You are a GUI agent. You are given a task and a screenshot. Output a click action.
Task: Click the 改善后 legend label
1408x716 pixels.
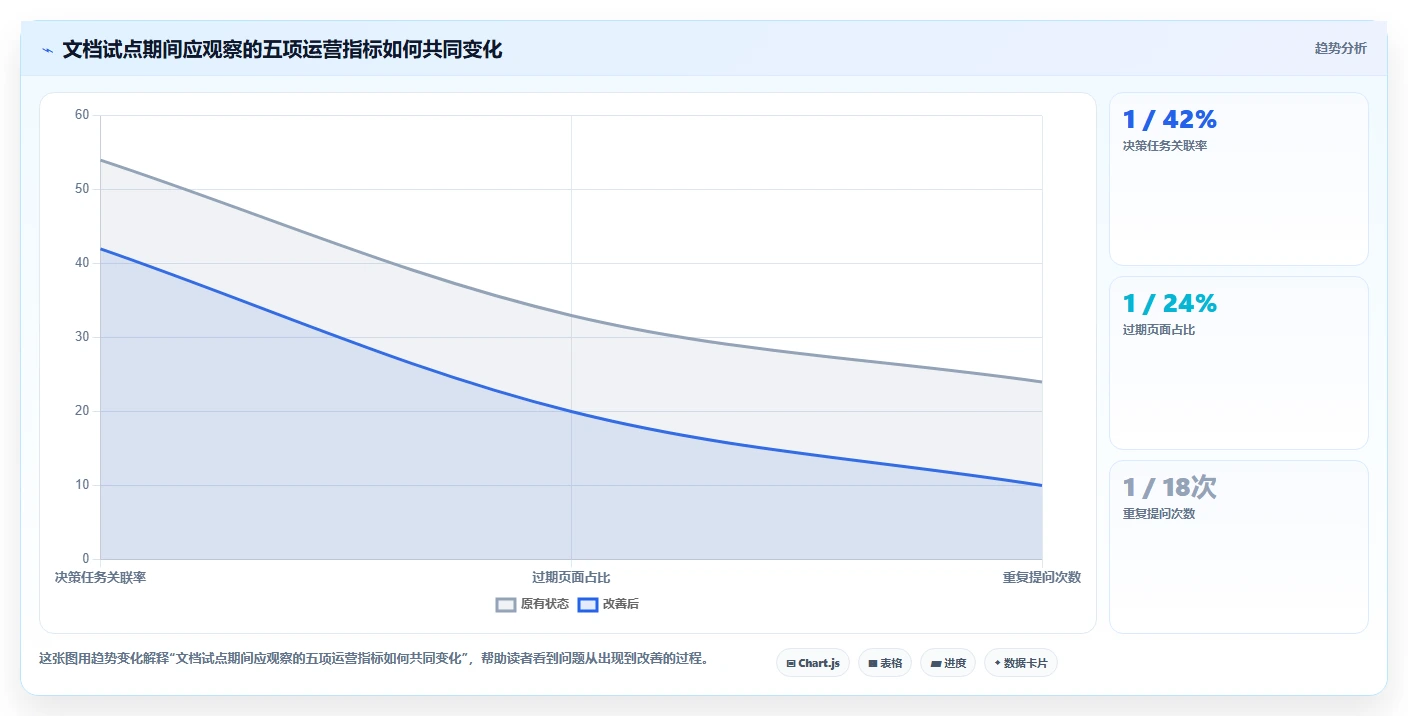[x=621, y=604]
